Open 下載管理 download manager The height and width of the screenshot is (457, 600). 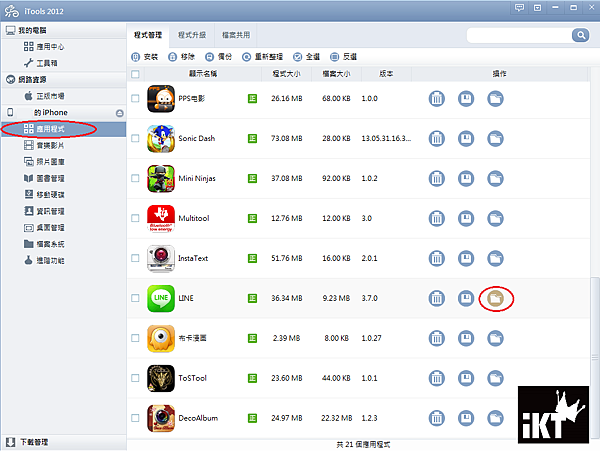(x=64, y=442)
